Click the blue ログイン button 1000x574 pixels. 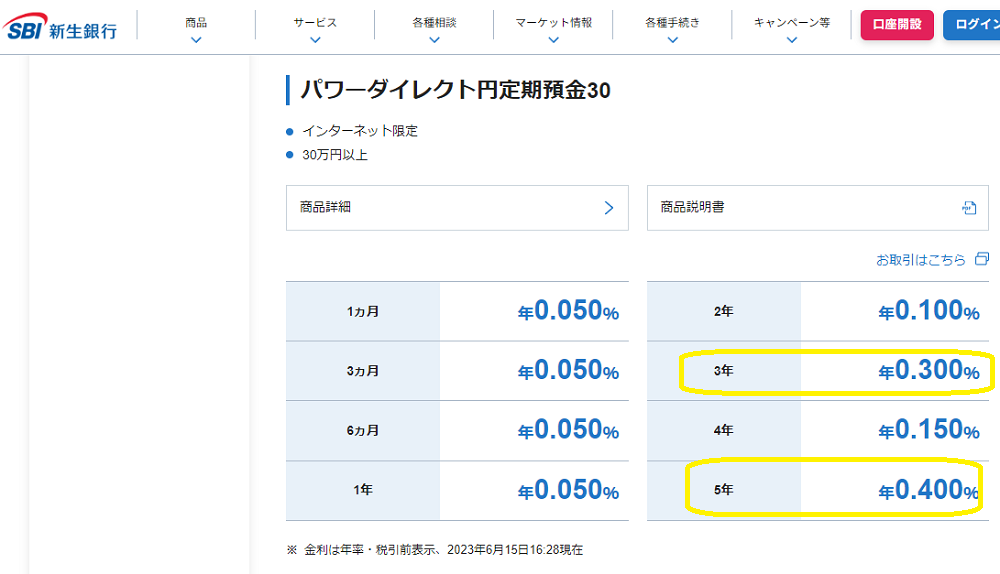pos(971,25)
